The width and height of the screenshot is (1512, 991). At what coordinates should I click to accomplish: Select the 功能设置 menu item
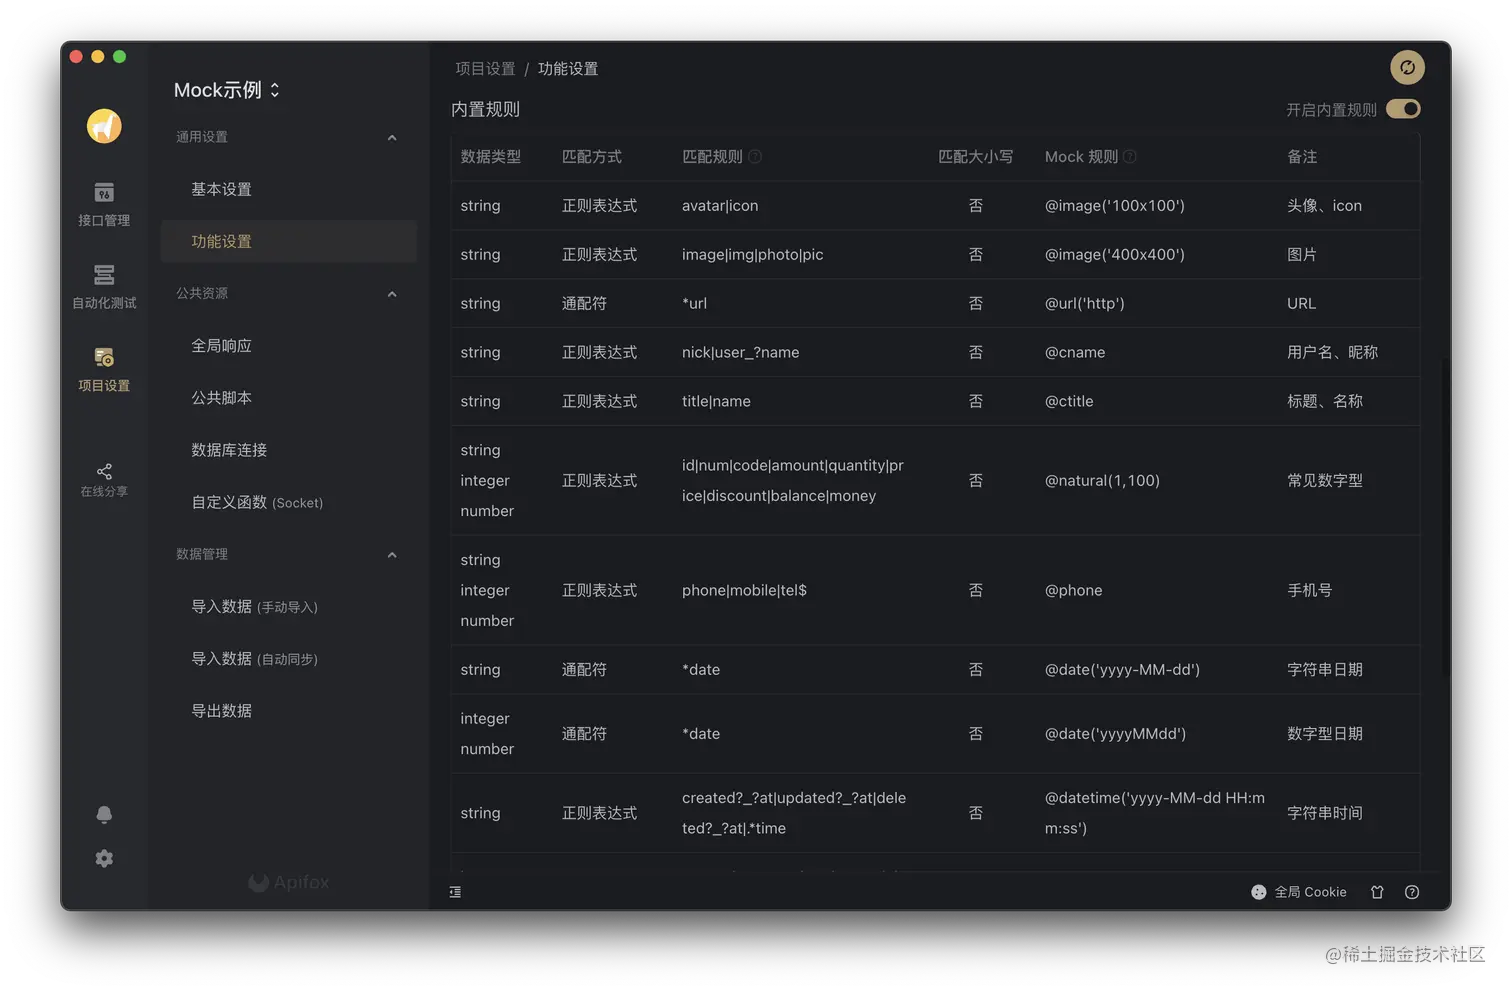221,241
